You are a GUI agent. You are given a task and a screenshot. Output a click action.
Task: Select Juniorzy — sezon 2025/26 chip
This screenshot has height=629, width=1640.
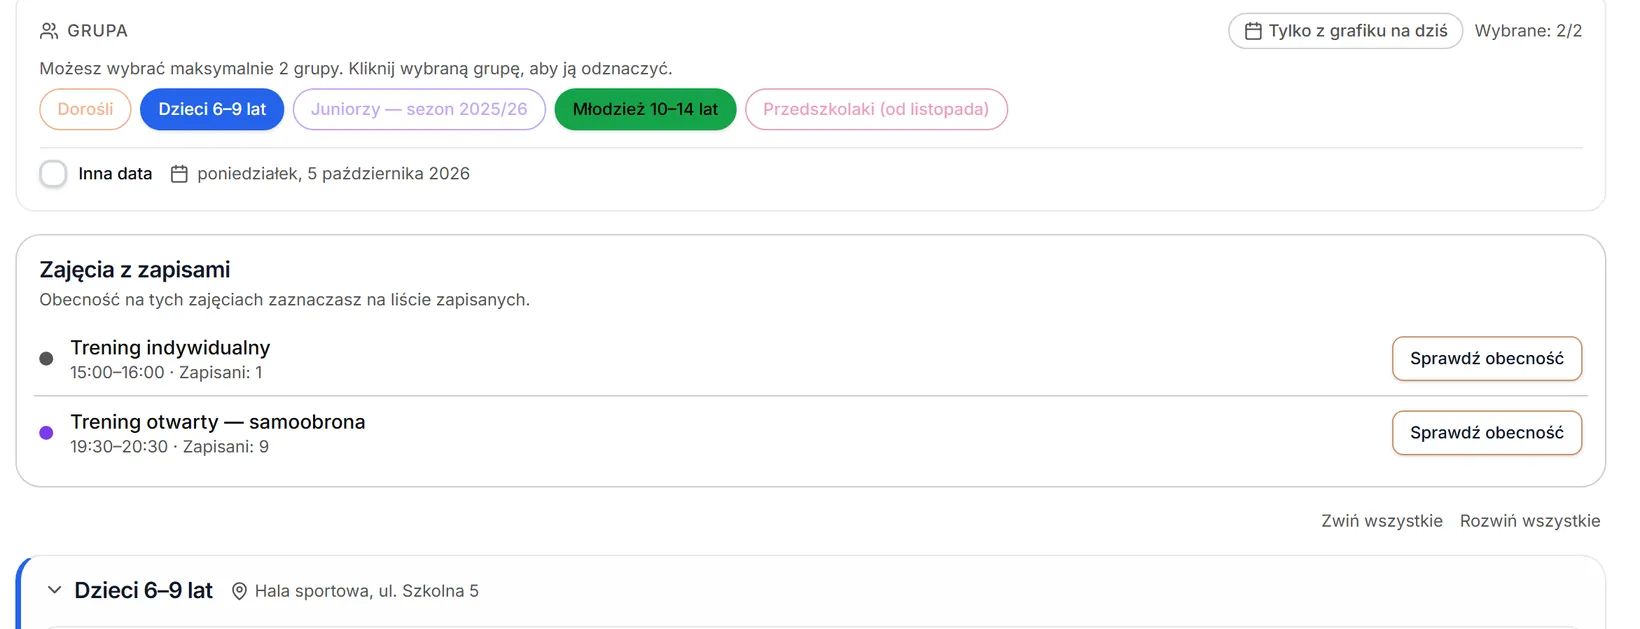pos(419,109)
